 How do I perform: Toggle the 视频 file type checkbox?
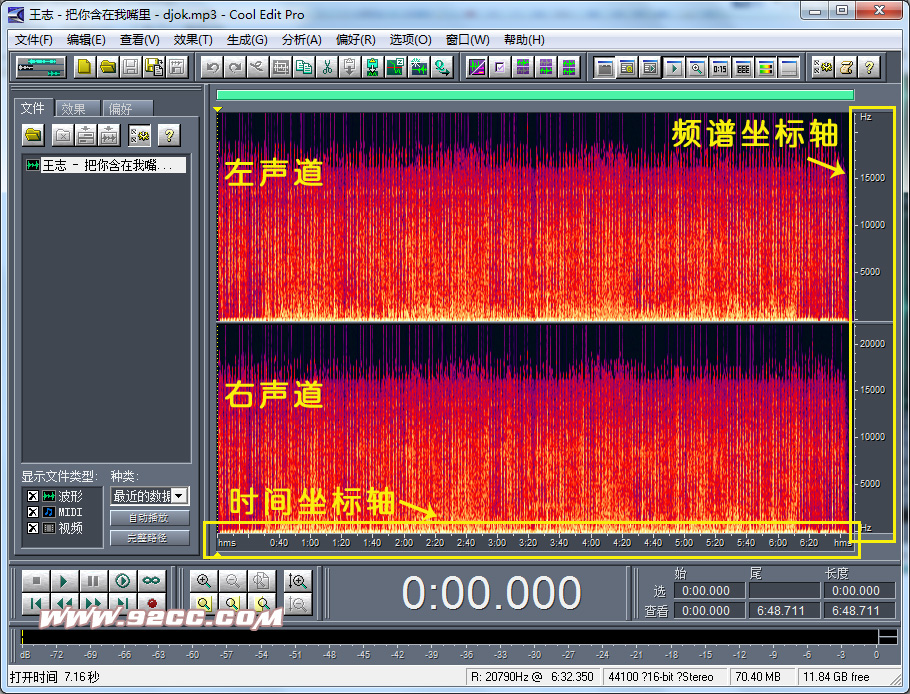(33, 528)
